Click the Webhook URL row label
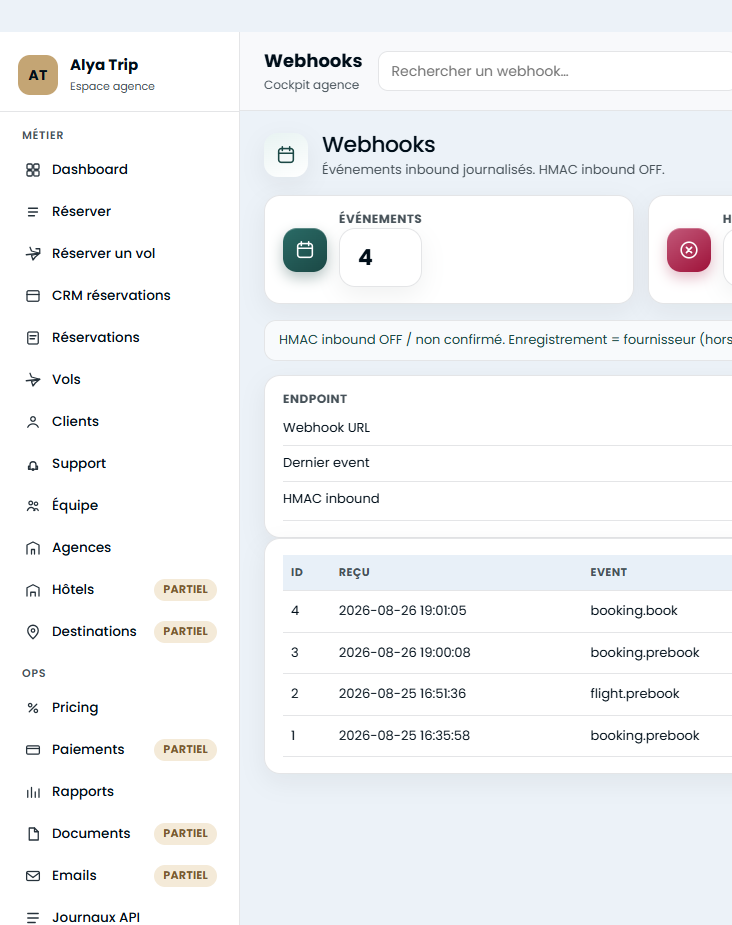Viewport: 732px width, 925px height. (326, 428)
